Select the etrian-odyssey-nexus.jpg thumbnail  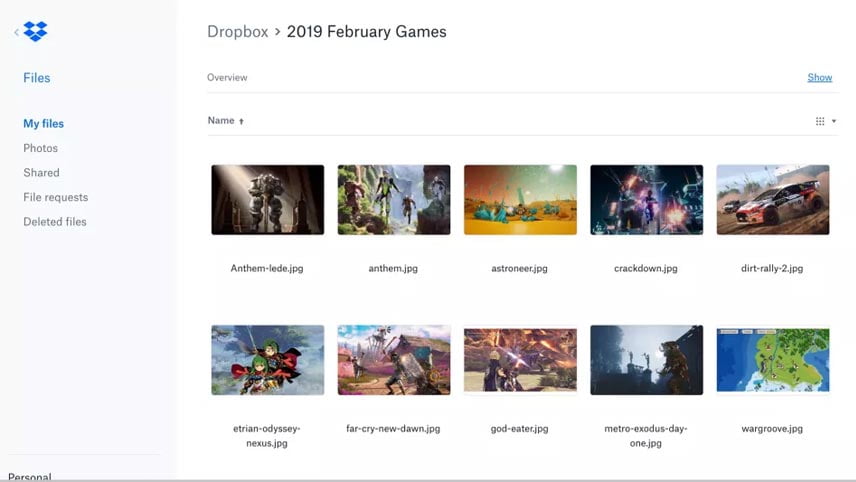(268, 360)
